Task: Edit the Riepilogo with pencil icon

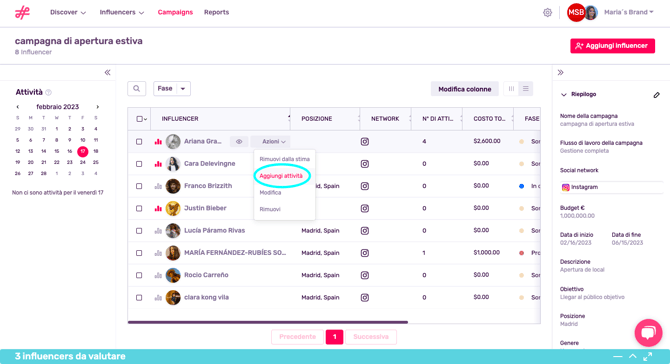Action: point(656,95)
